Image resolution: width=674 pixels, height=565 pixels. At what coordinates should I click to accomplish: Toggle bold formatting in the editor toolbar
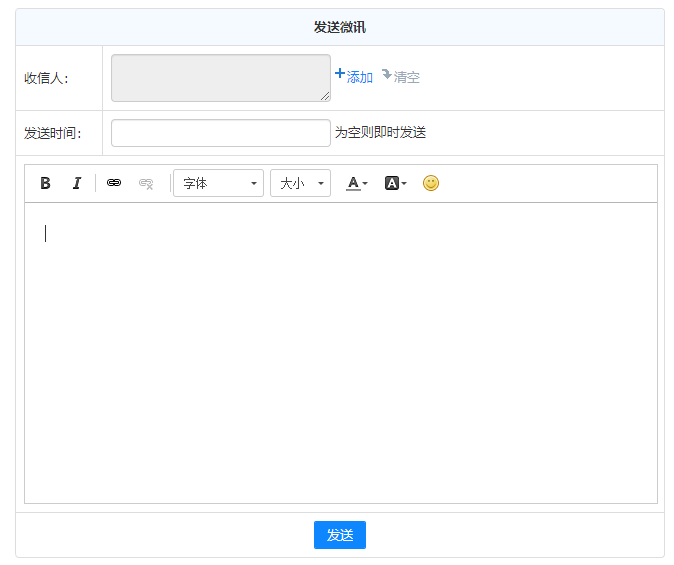tap(45, 183)
